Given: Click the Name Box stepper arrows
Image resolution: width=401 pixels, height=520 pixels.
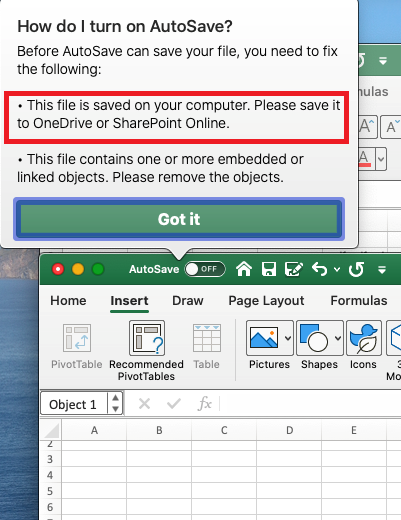Looking at the screenshot, I should pos(115,403).
